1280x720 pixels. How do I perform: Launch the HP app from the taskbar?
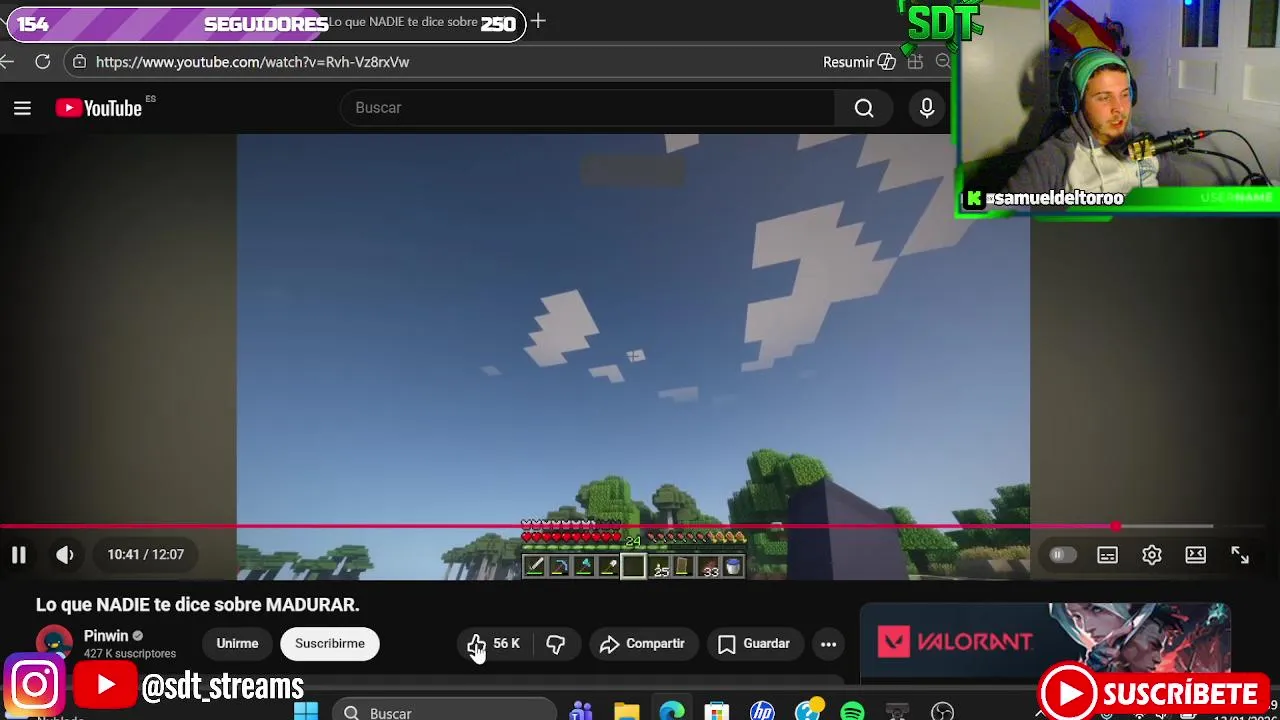click(x=762, y=712)
